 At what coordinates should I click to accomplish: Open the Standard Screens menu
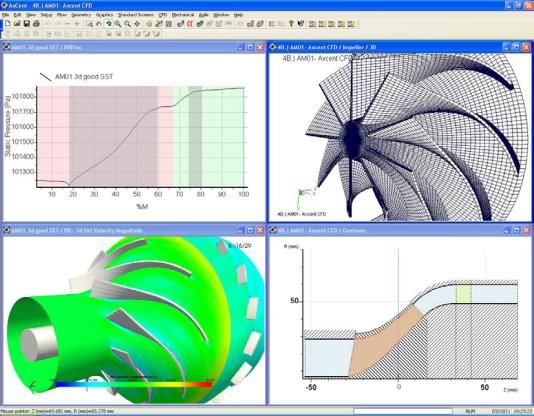tap(136, 15)
